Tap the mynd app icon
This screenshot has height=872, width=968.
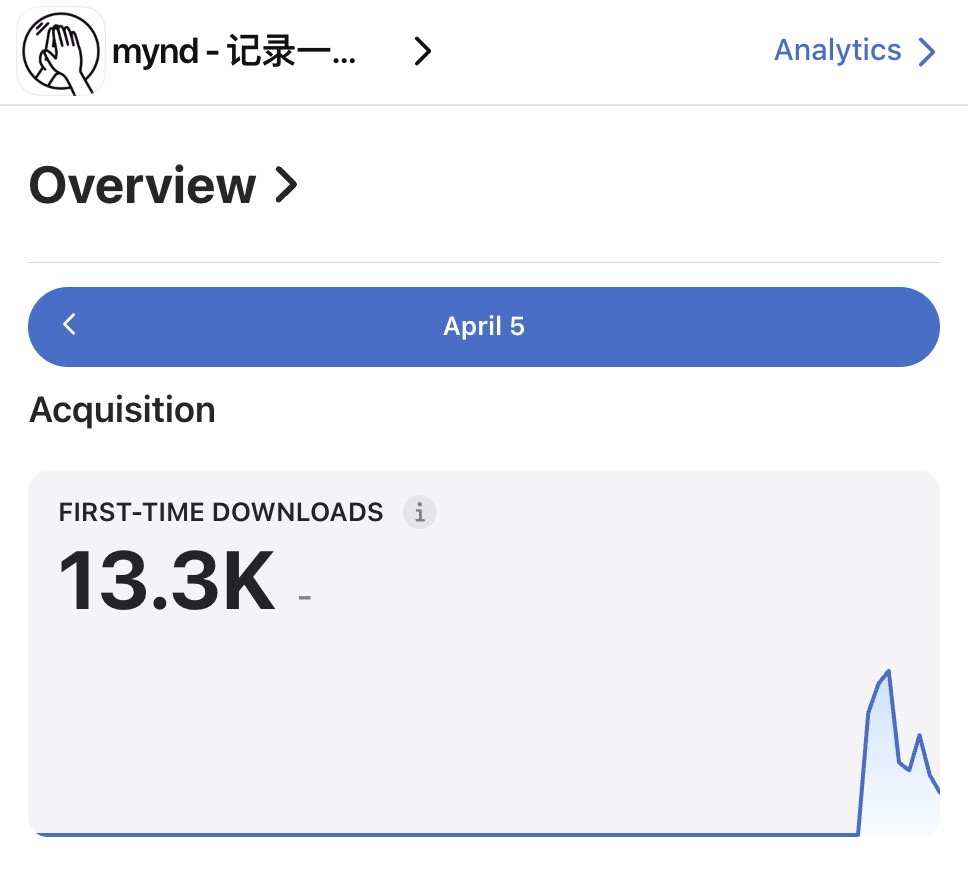coord(60,51)
